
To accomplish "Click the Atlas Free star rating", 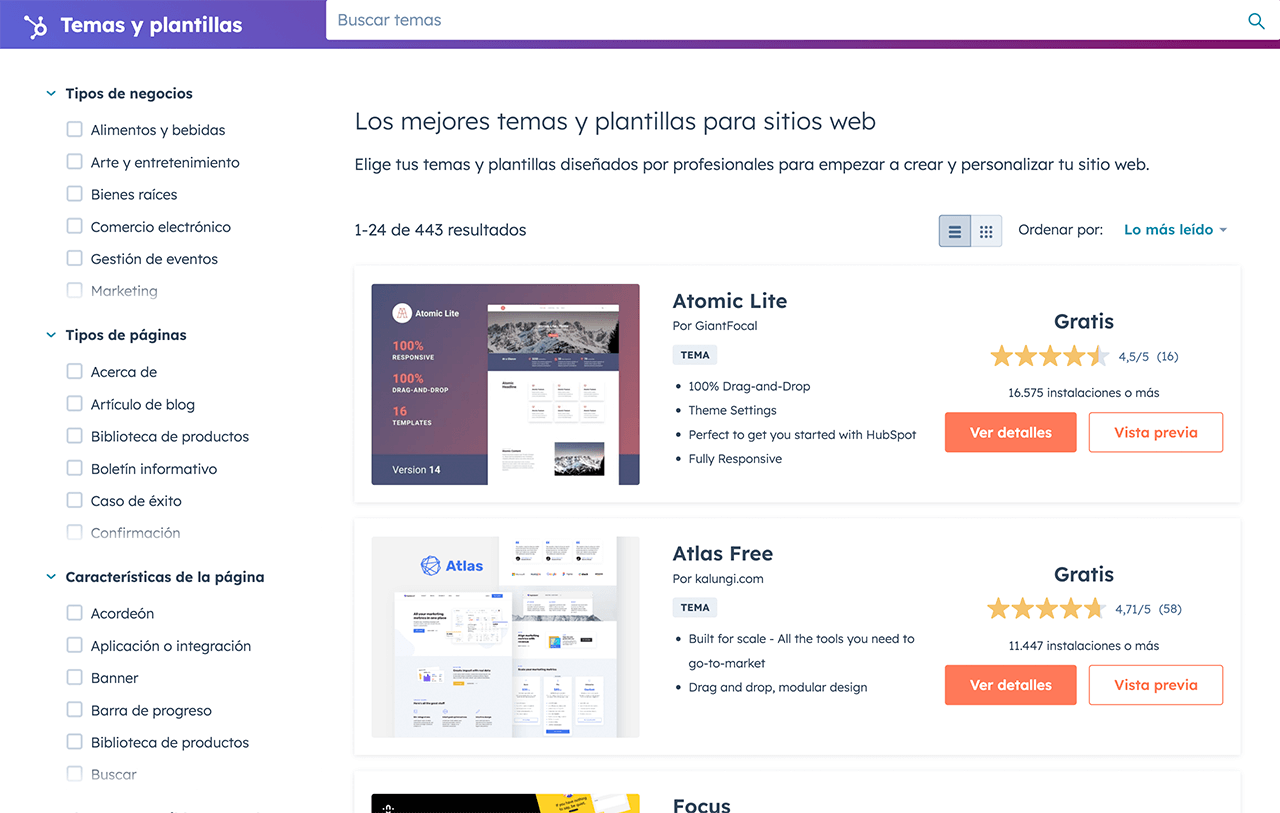I will click(1047, 609).
